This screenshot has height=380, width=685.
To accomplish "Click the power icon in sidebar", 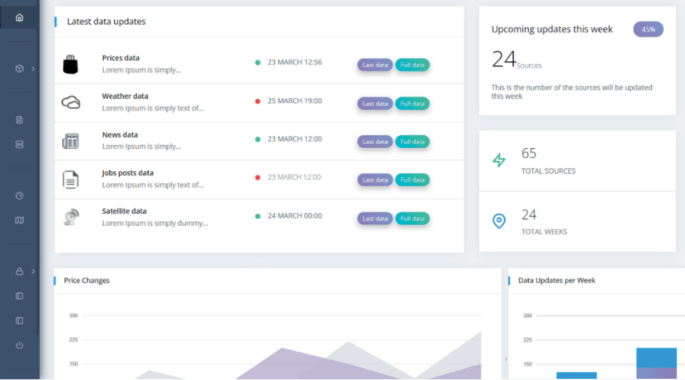I will pyautogui.click(x=19, y=345).
